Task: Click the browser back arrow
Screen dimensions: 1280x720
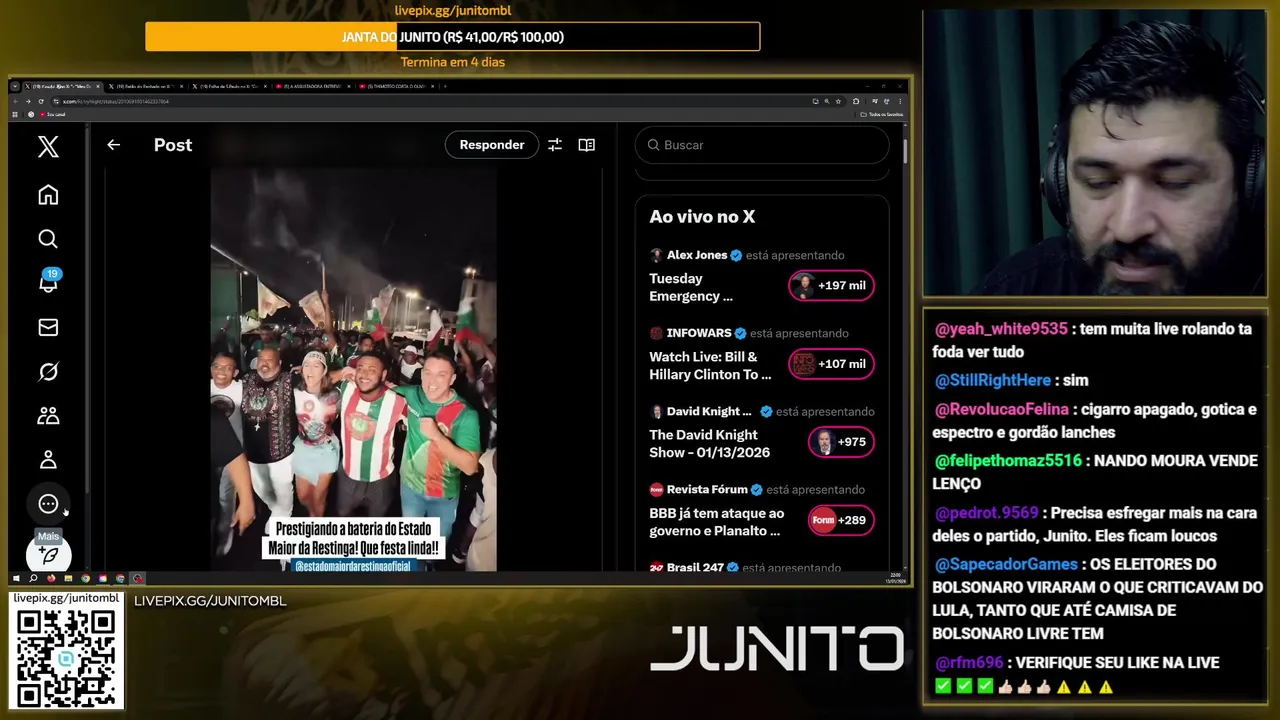Action: (16, 101)
